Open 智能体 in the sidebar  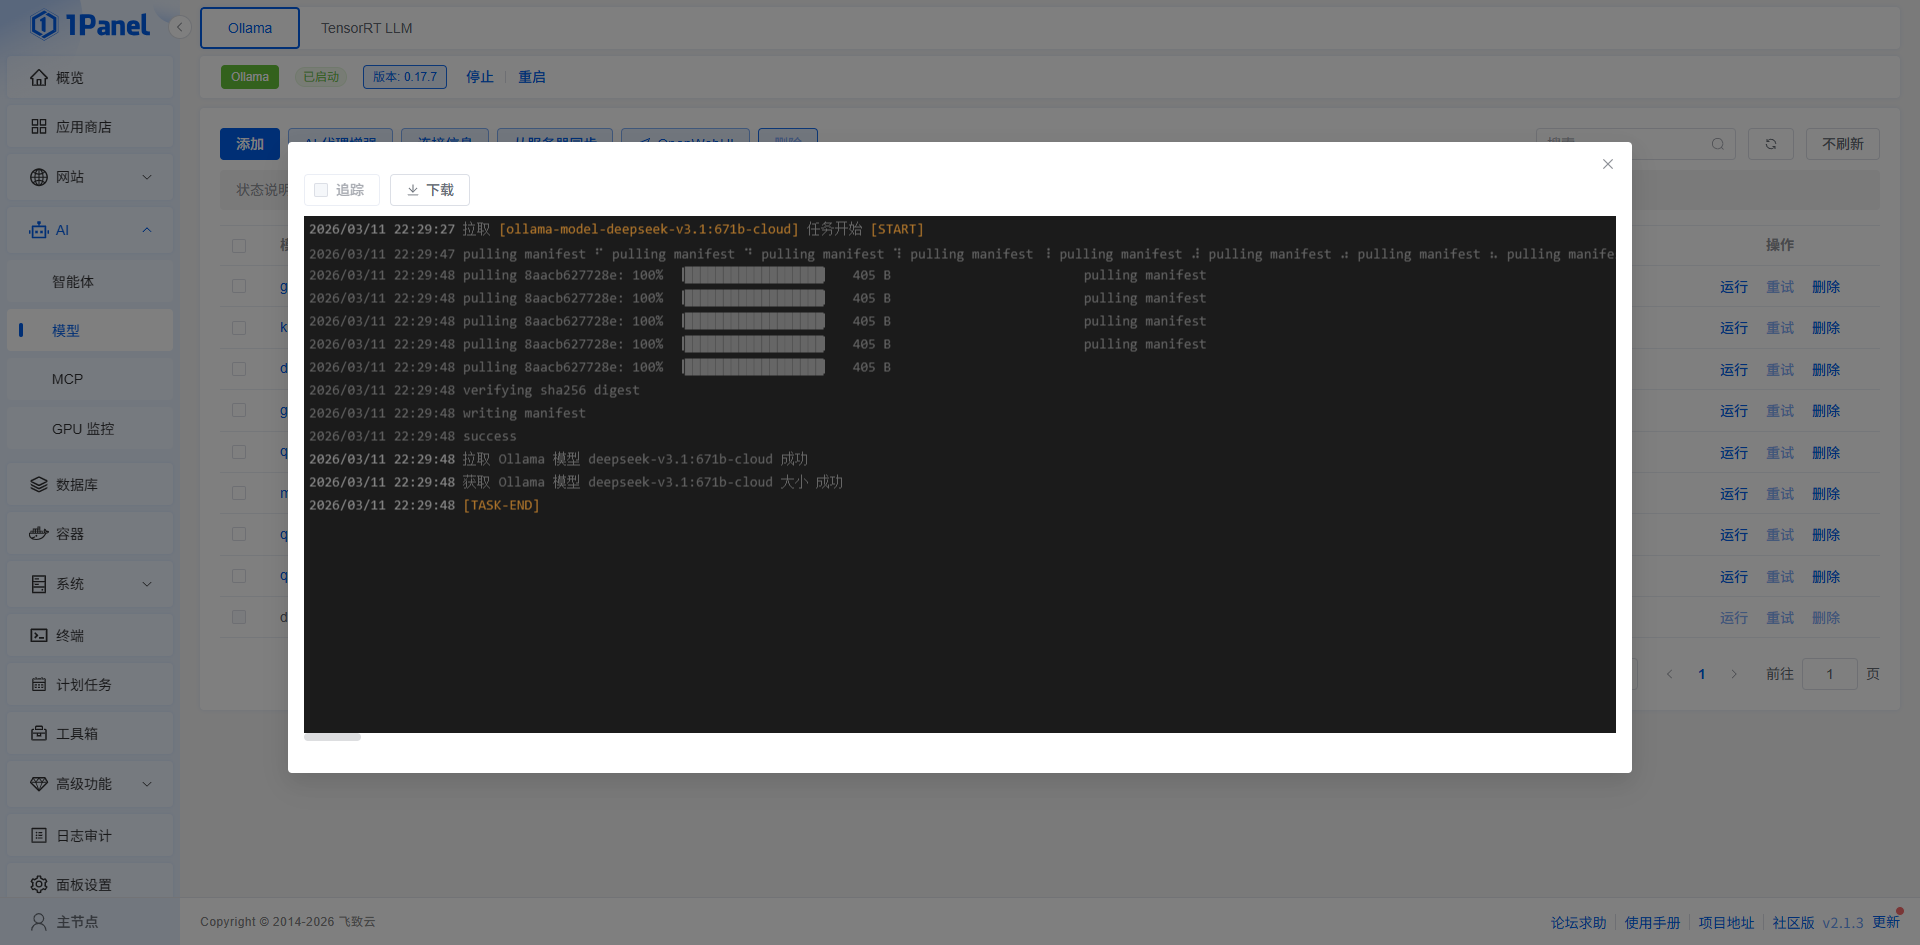point(90,282)
